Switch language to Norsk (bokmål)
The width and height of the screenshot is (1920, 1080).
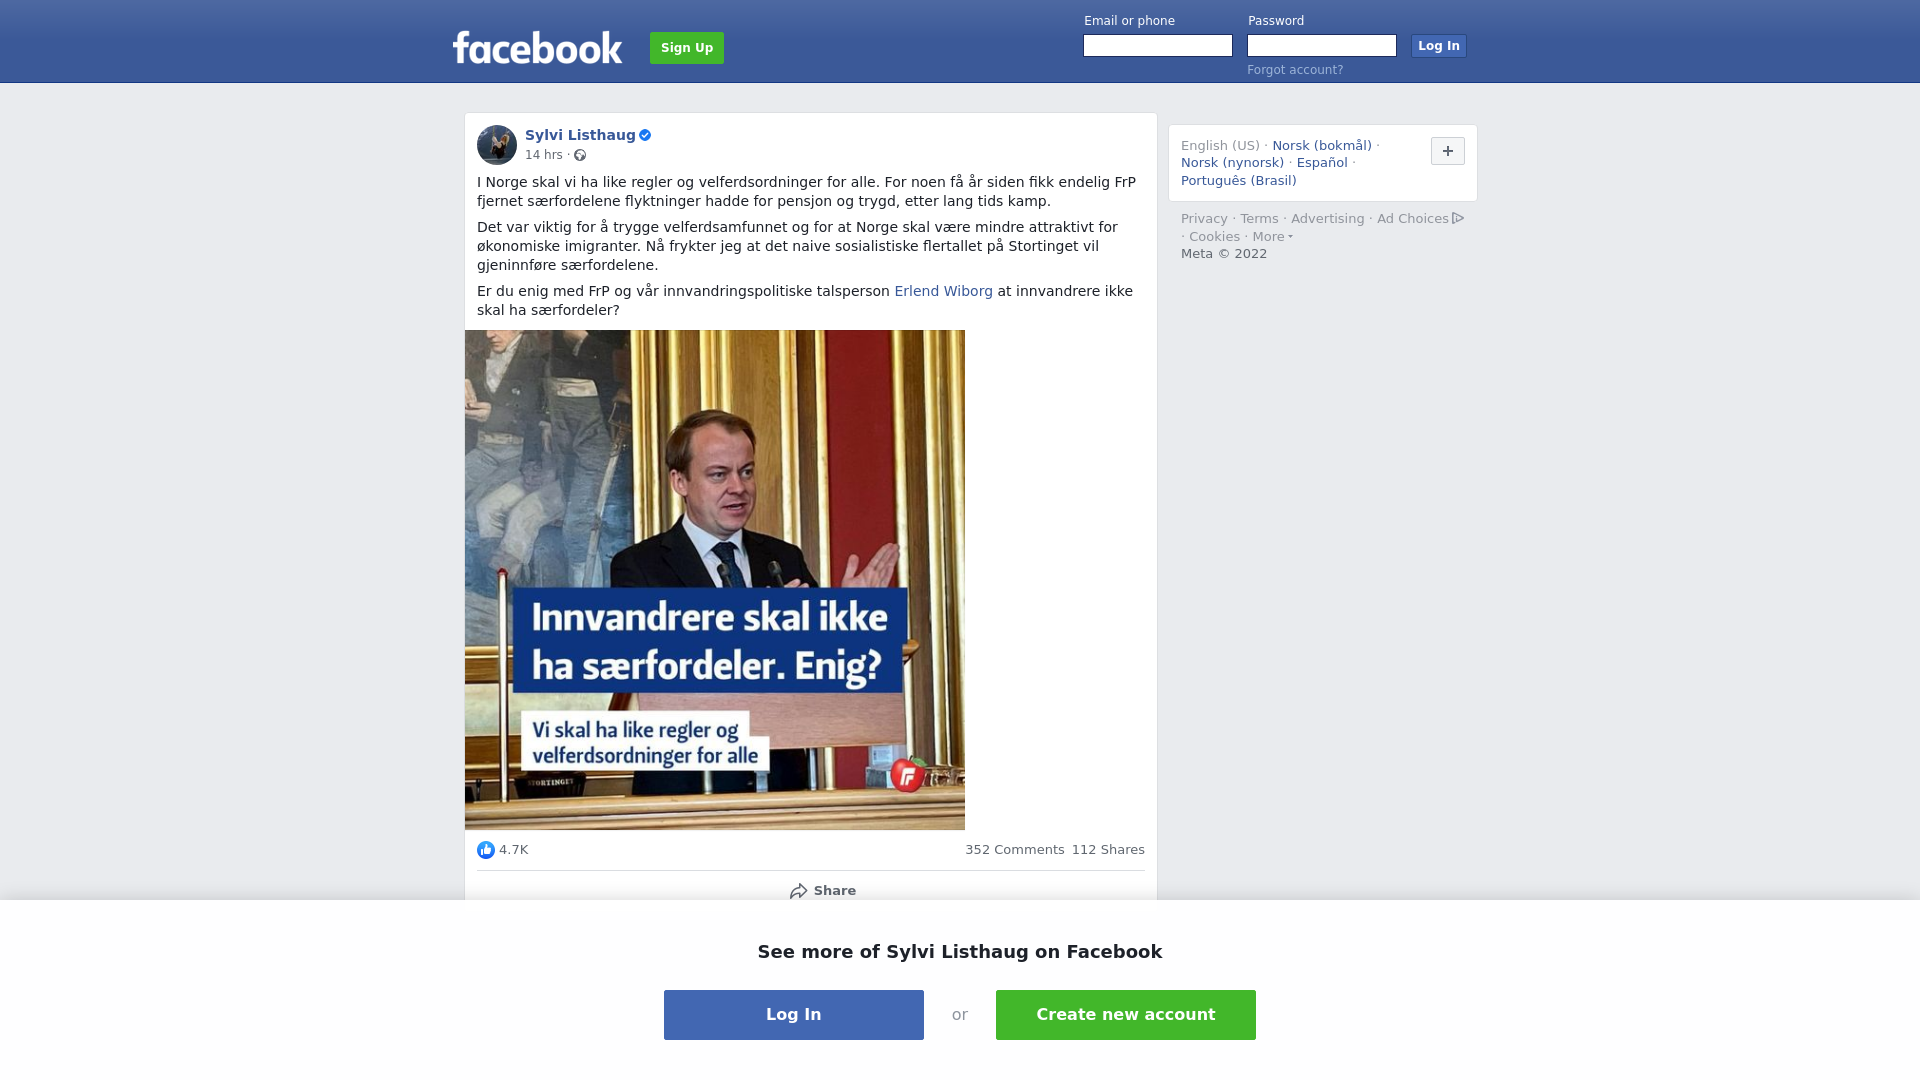click(x=1322, y=146)
